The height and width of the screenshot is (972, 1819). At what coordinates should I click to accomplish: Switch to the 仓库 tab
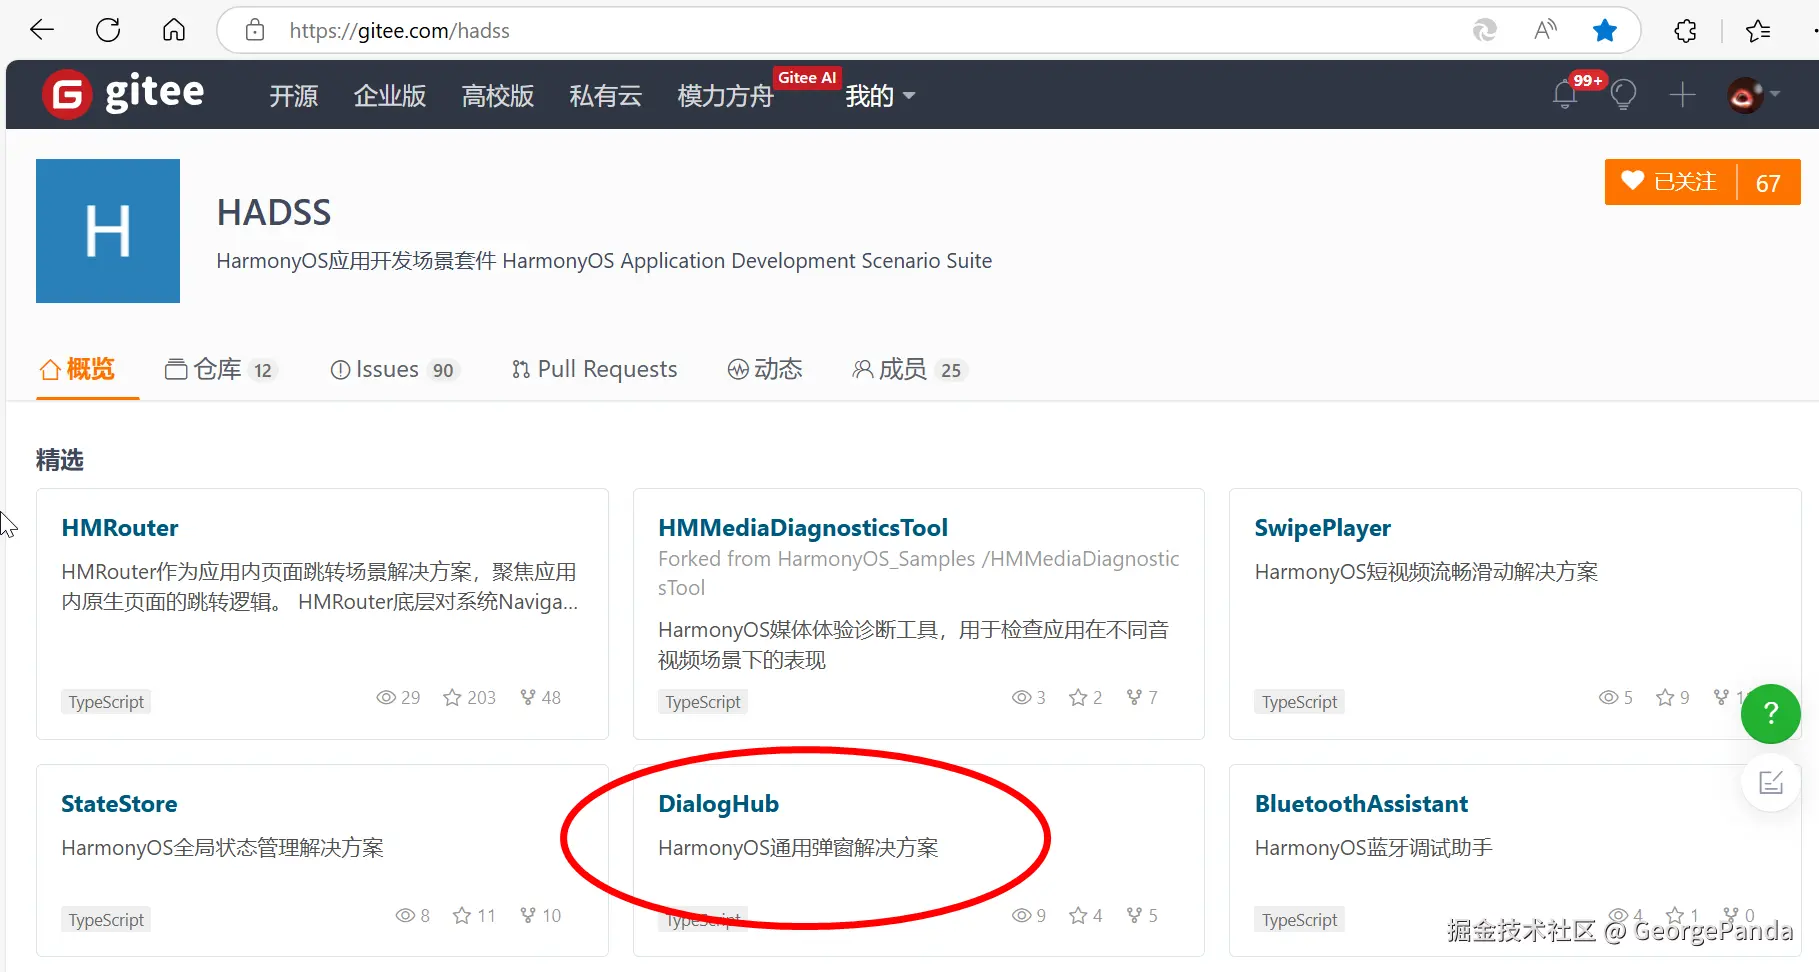click(220, 370)
